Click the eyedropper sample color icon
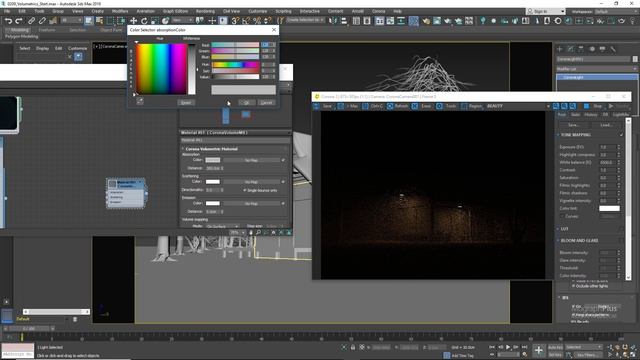This screenshot has height=360, width=640. pyautogui.click(x=140, y=101)
